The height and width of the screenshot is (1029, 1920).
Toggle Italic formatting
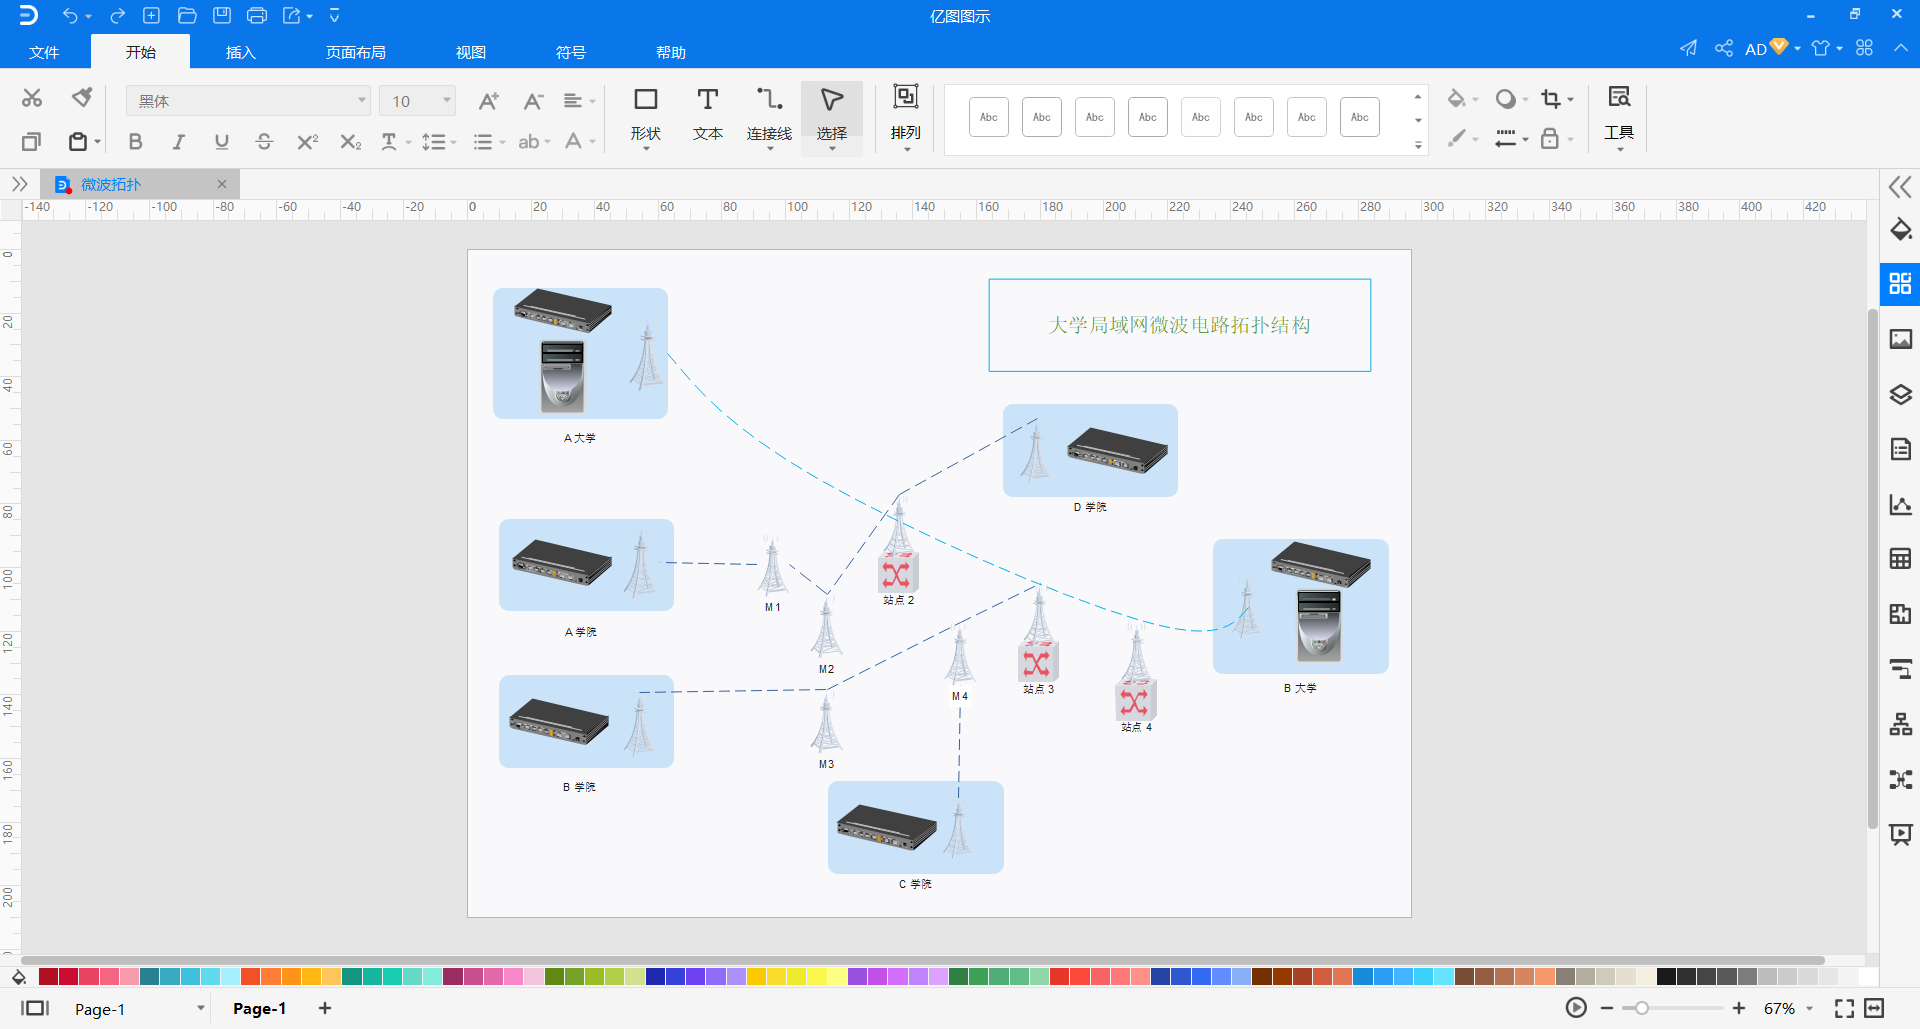(178, 142)
